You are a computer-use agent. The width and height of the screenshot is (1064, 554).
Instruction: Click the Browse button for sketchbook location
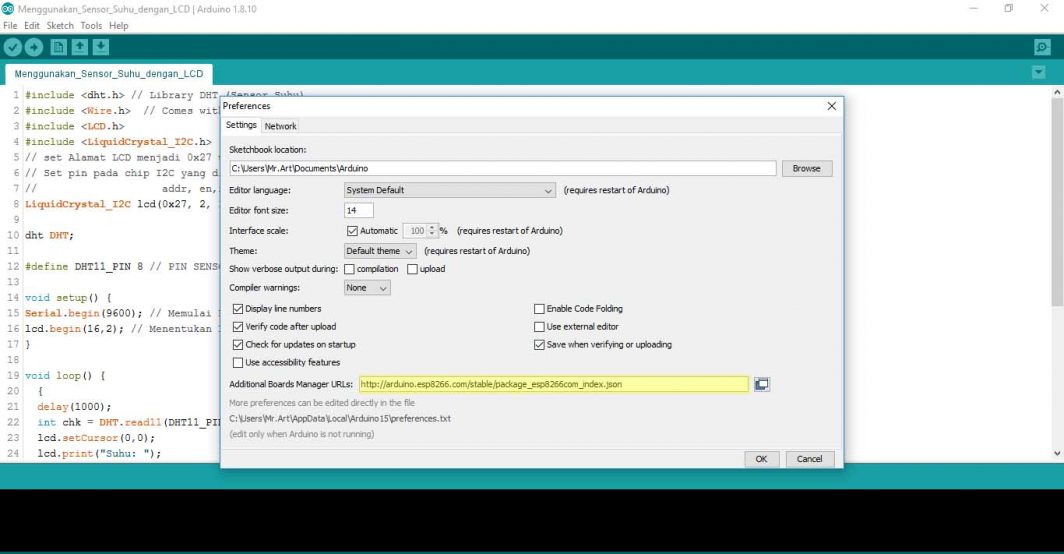[x=806, y=168]
